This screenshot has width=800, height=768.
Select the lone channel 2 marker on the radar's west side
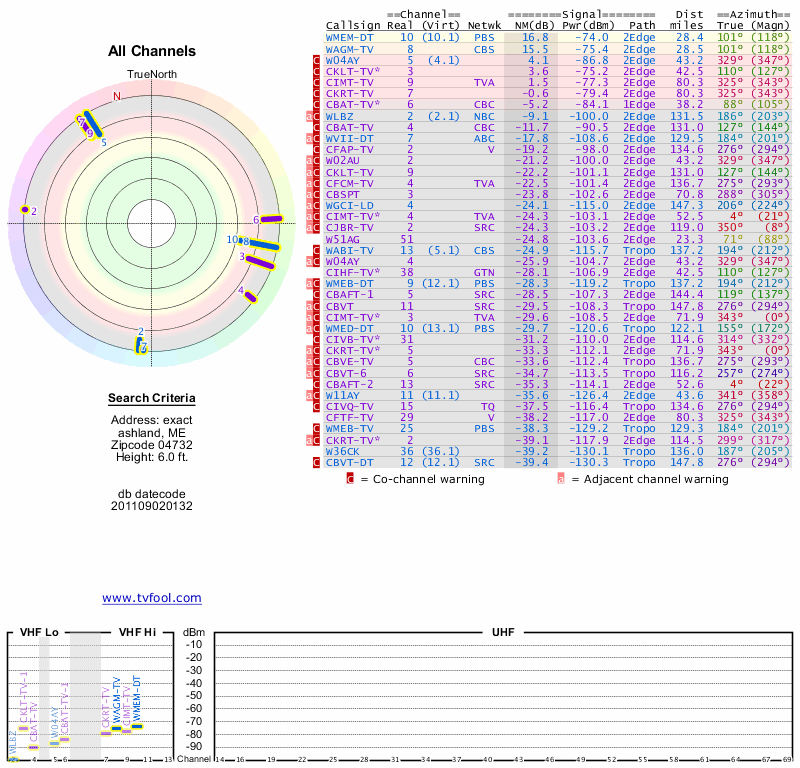[x=25, y=210]
